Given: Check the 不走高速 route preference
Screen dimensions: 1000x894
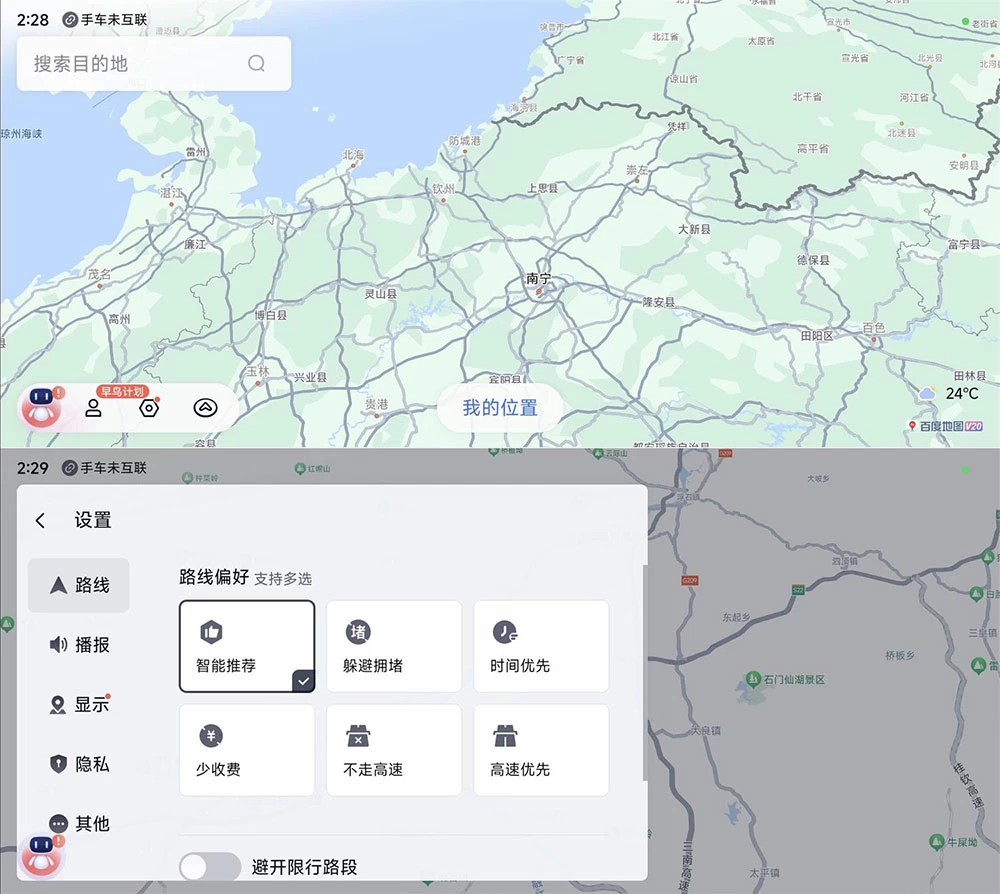Looking at the screenshot, I should click(x=394, y=750).
